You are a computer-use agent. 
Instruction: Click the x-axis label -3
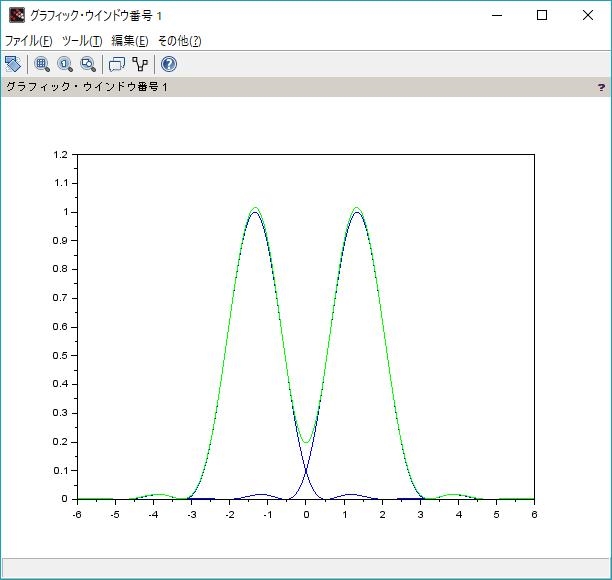(192, 514)
